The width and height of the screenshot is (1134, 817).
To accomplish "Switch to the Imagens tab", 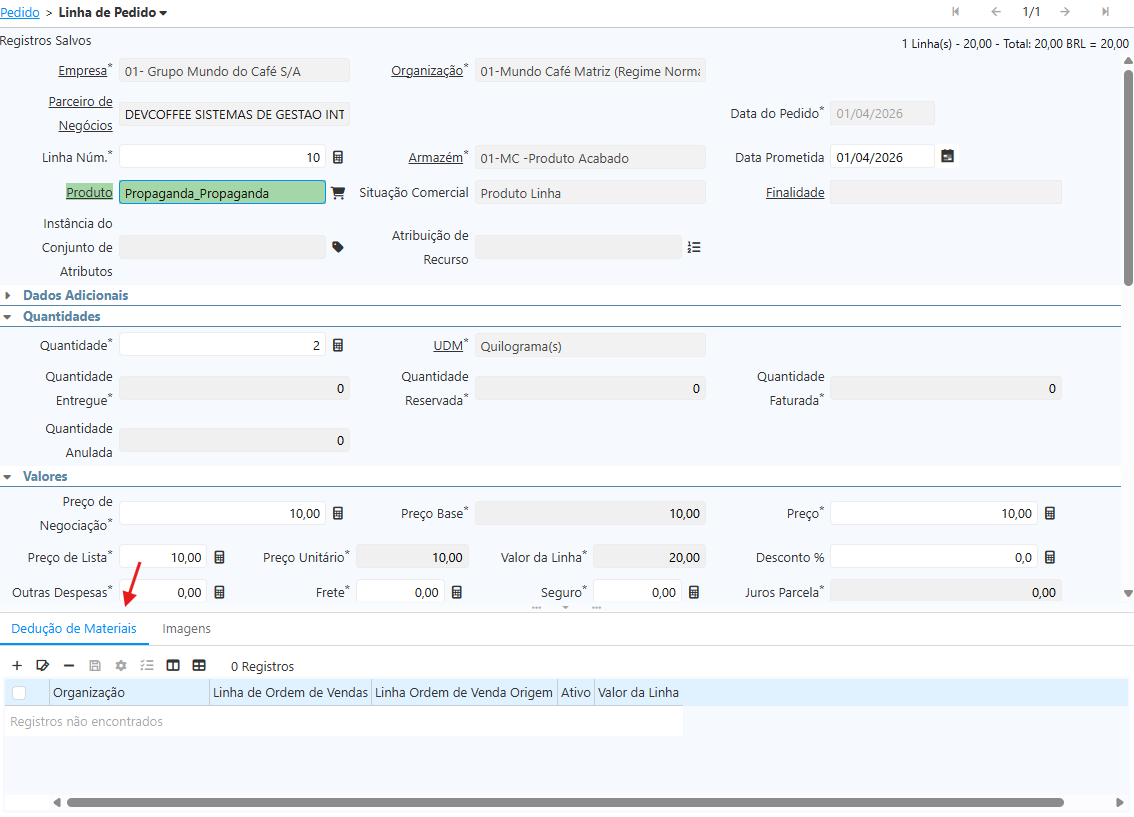I will coord(186,629).
